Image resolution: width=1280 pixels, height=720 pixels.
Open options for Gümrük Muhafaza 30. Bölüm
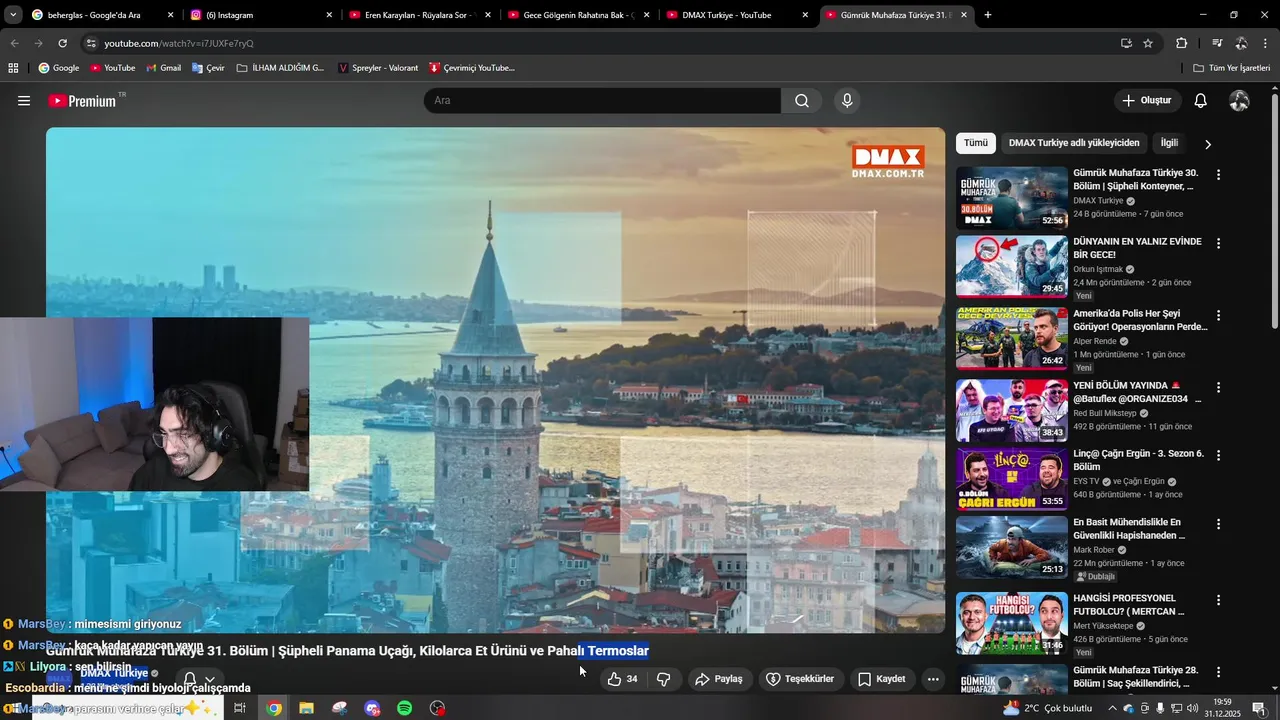[x=1218, y=175]
